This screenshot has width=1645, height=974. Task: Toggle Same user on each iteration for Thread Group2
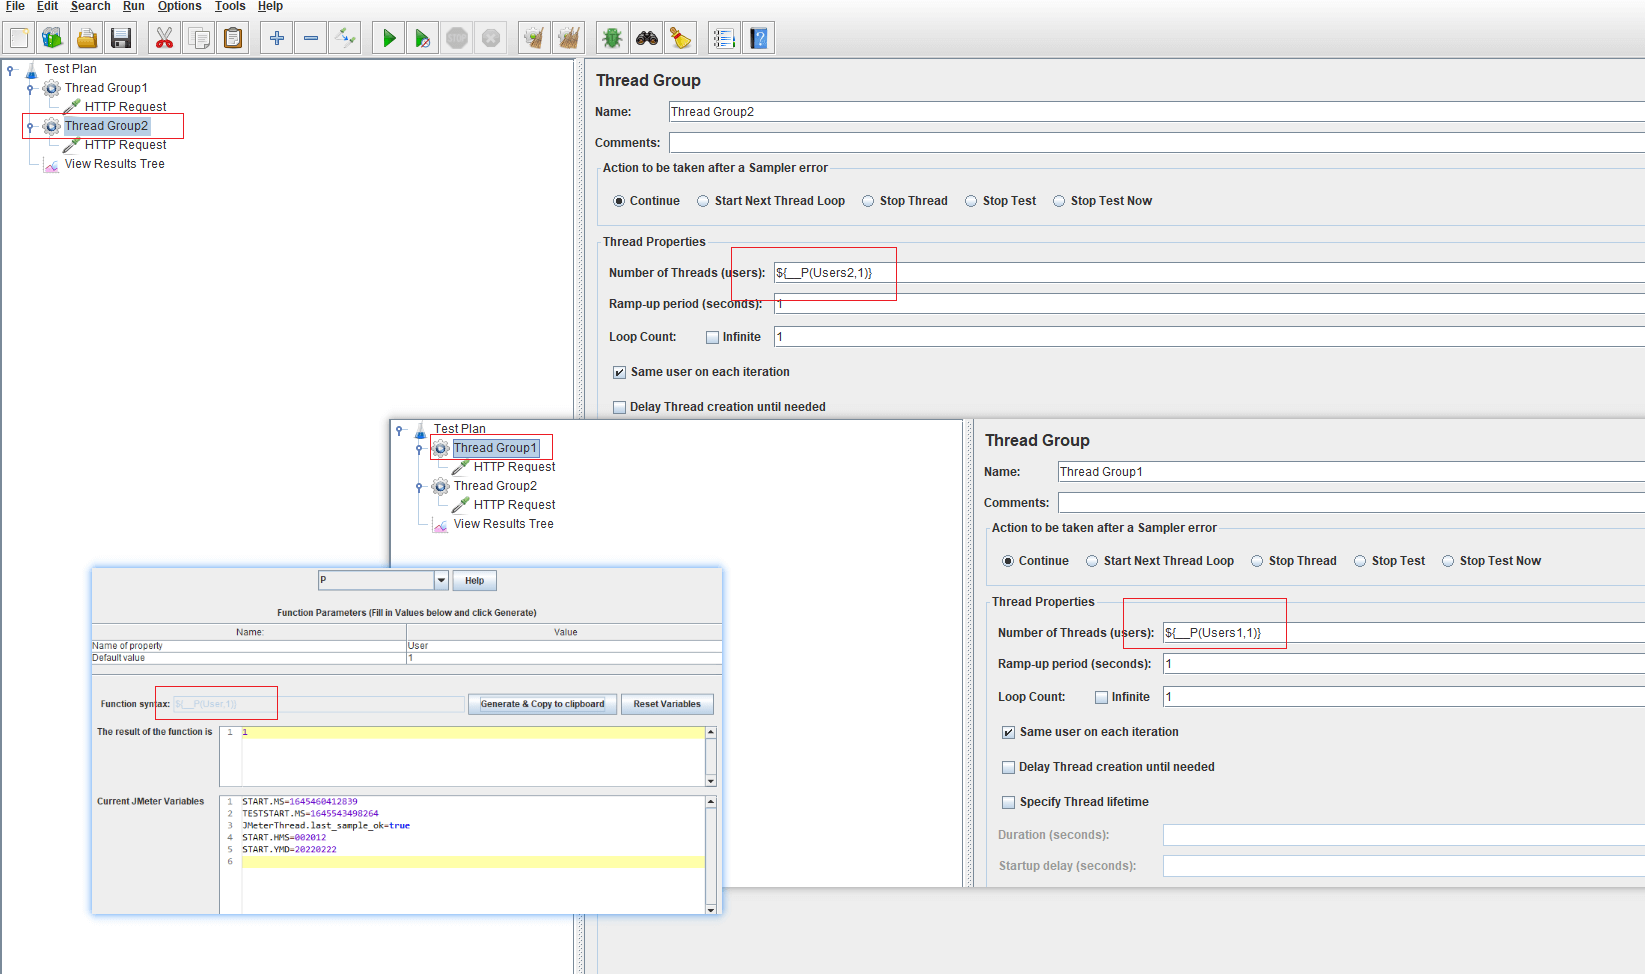[619, 372]
